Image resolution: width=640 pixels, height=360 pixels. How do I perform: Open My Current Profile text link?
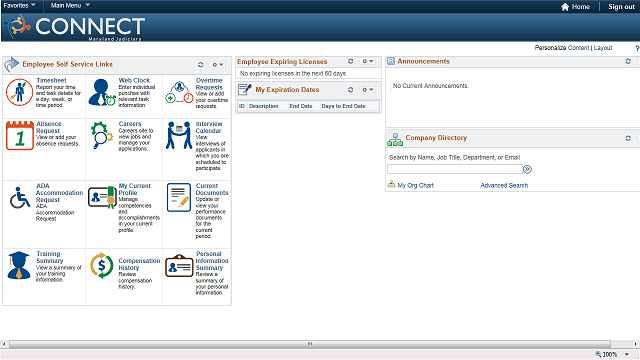pos(134,189)
